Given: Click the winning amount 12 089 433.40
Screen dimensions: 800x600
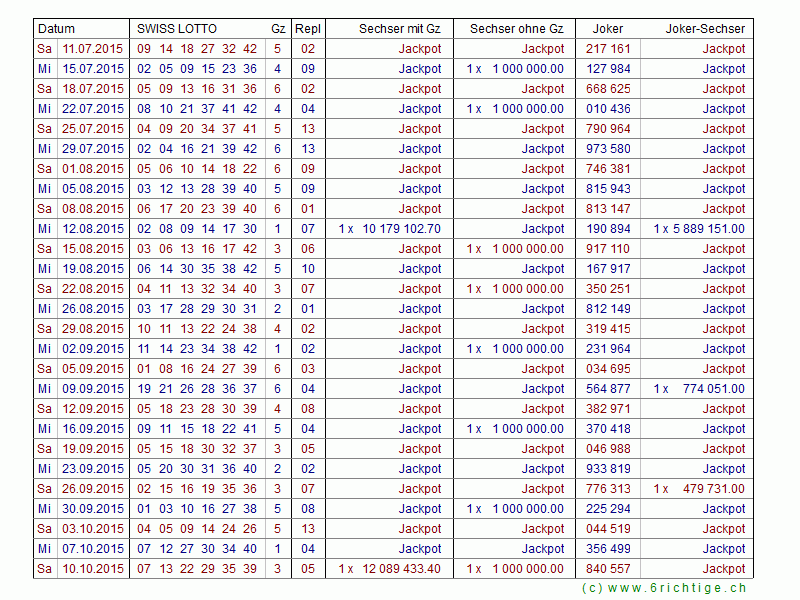Looking at the screenshot, I should pos(401,569).
